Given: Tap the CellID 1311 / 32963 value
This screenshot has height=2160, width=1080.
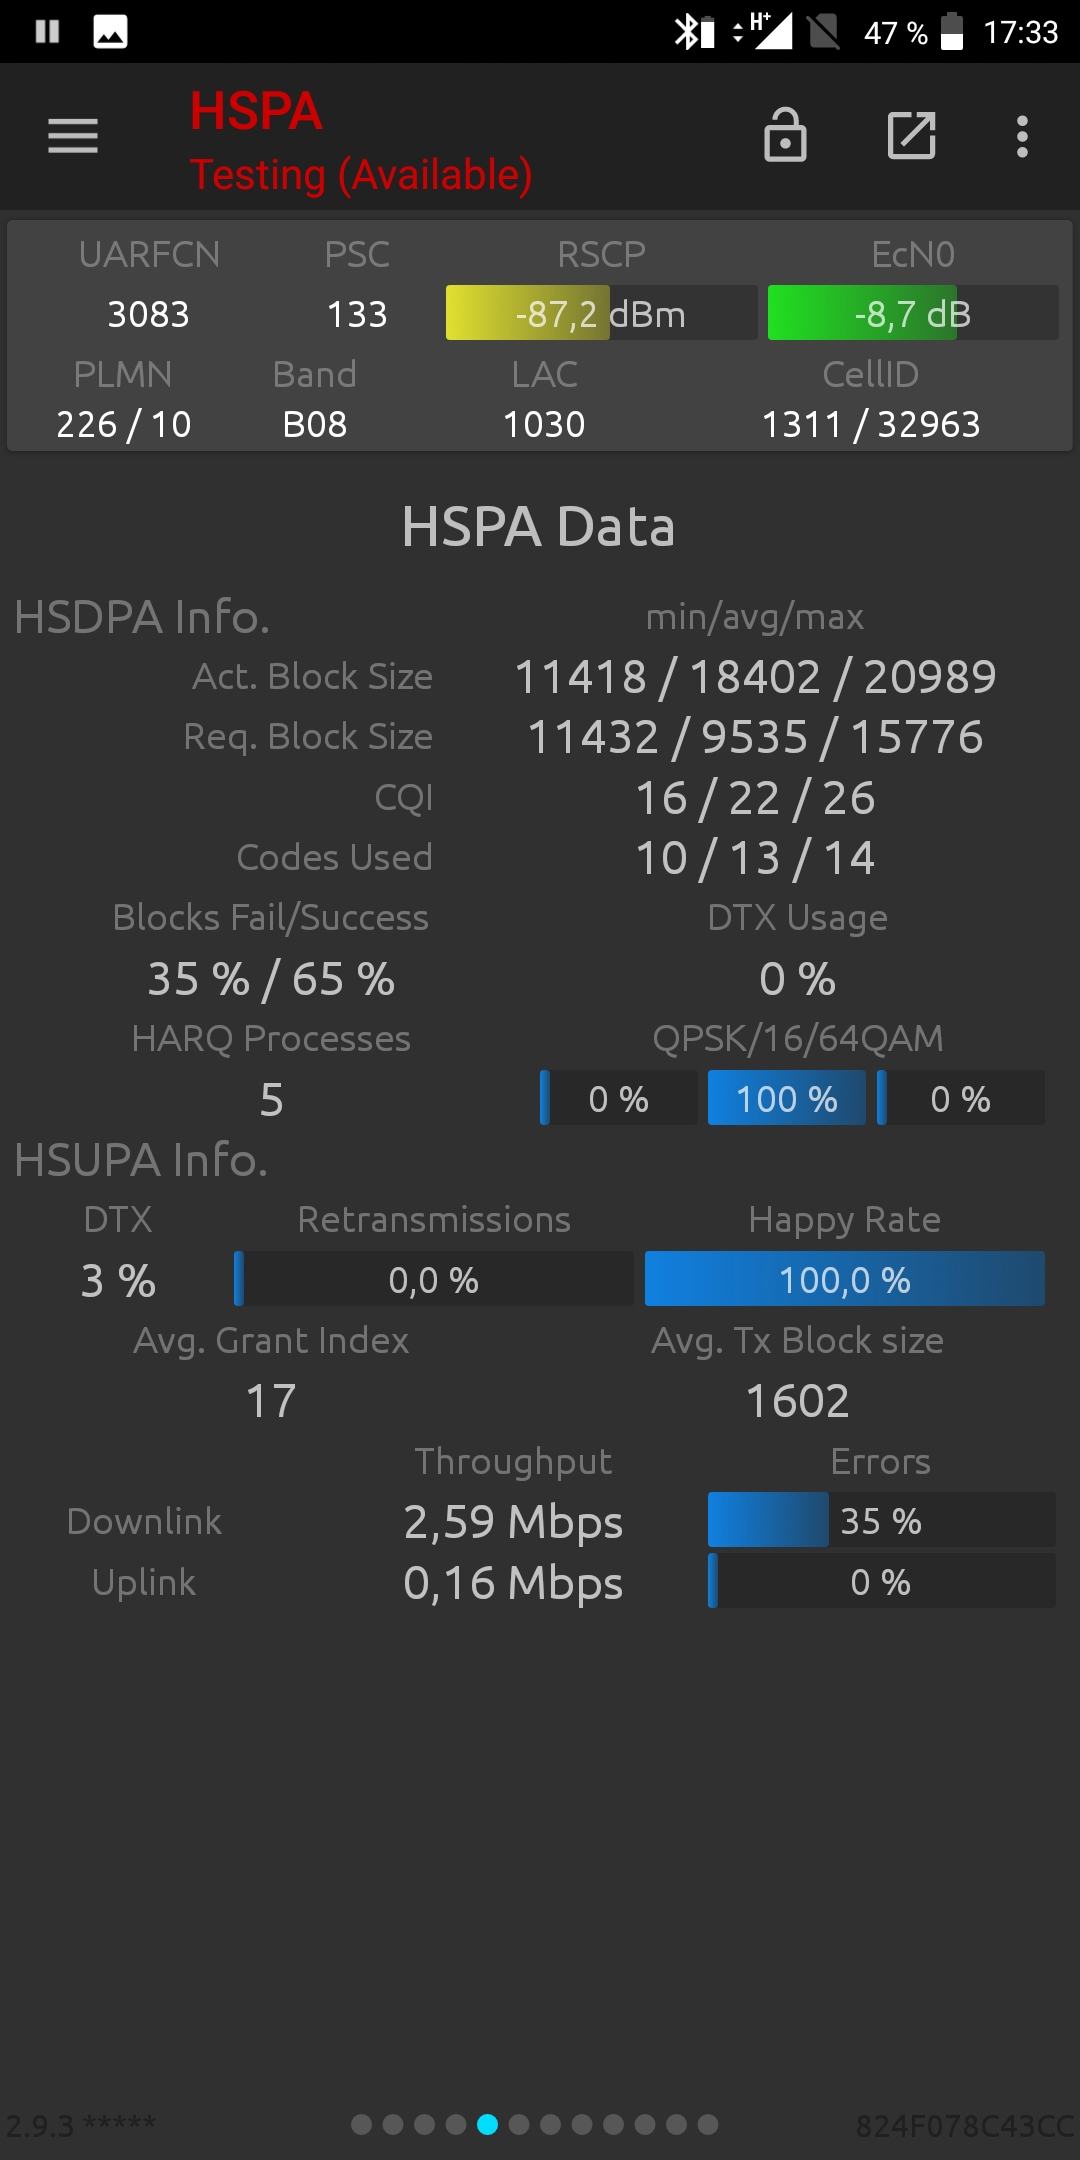Looking at the screenshot, I should [871, 424].
